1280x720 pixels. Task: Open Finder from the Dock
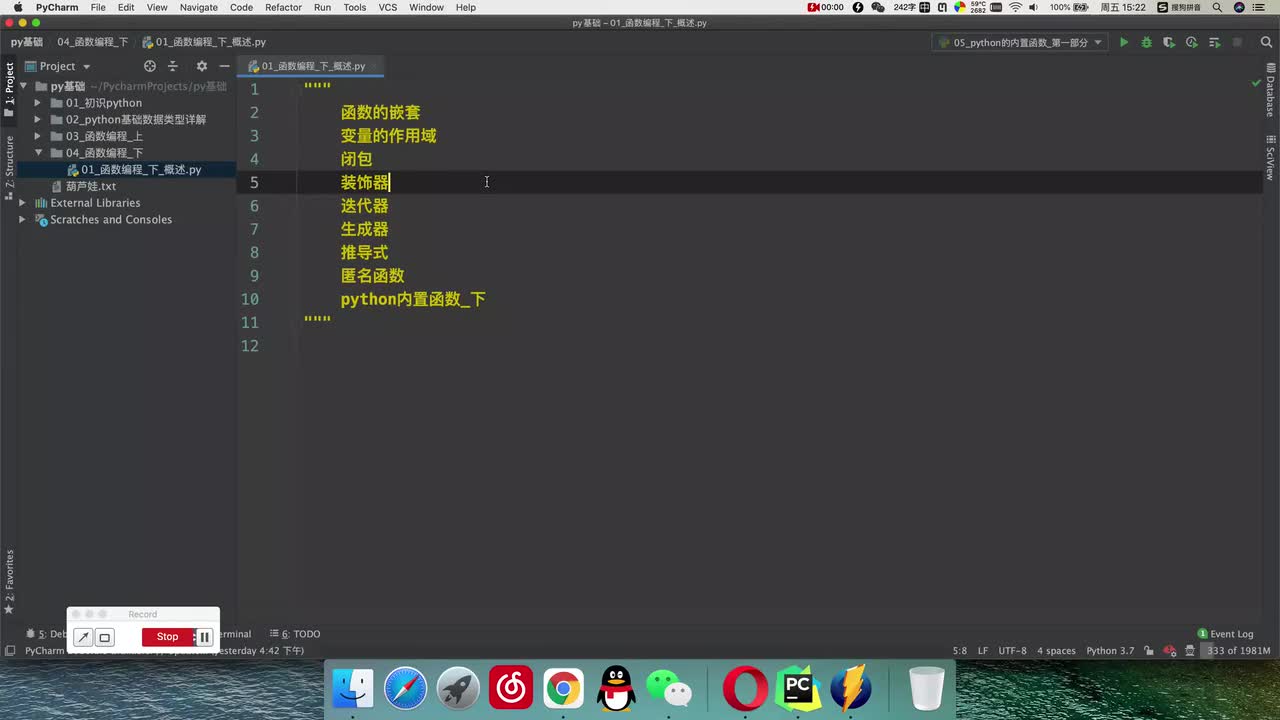[352, 689]
